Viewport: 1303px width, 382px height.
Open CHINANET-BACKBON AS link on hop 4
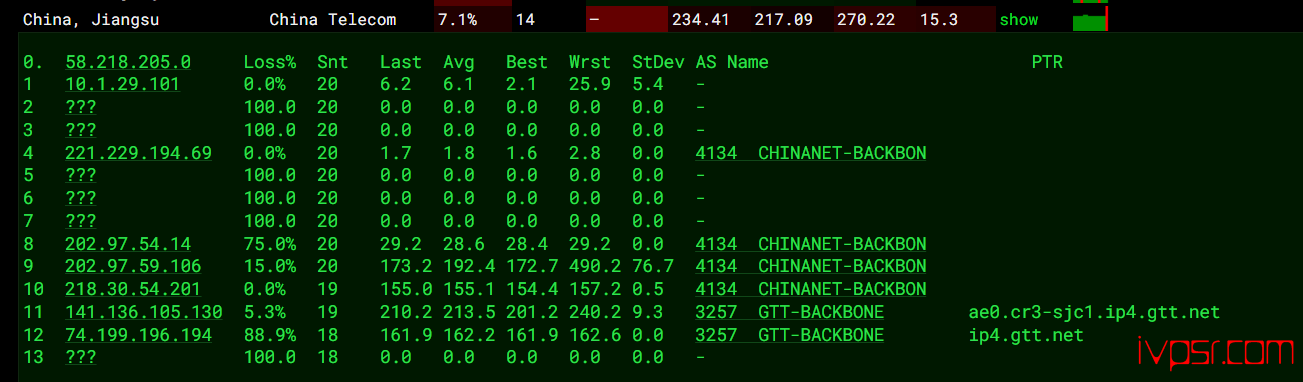point(811,153)
